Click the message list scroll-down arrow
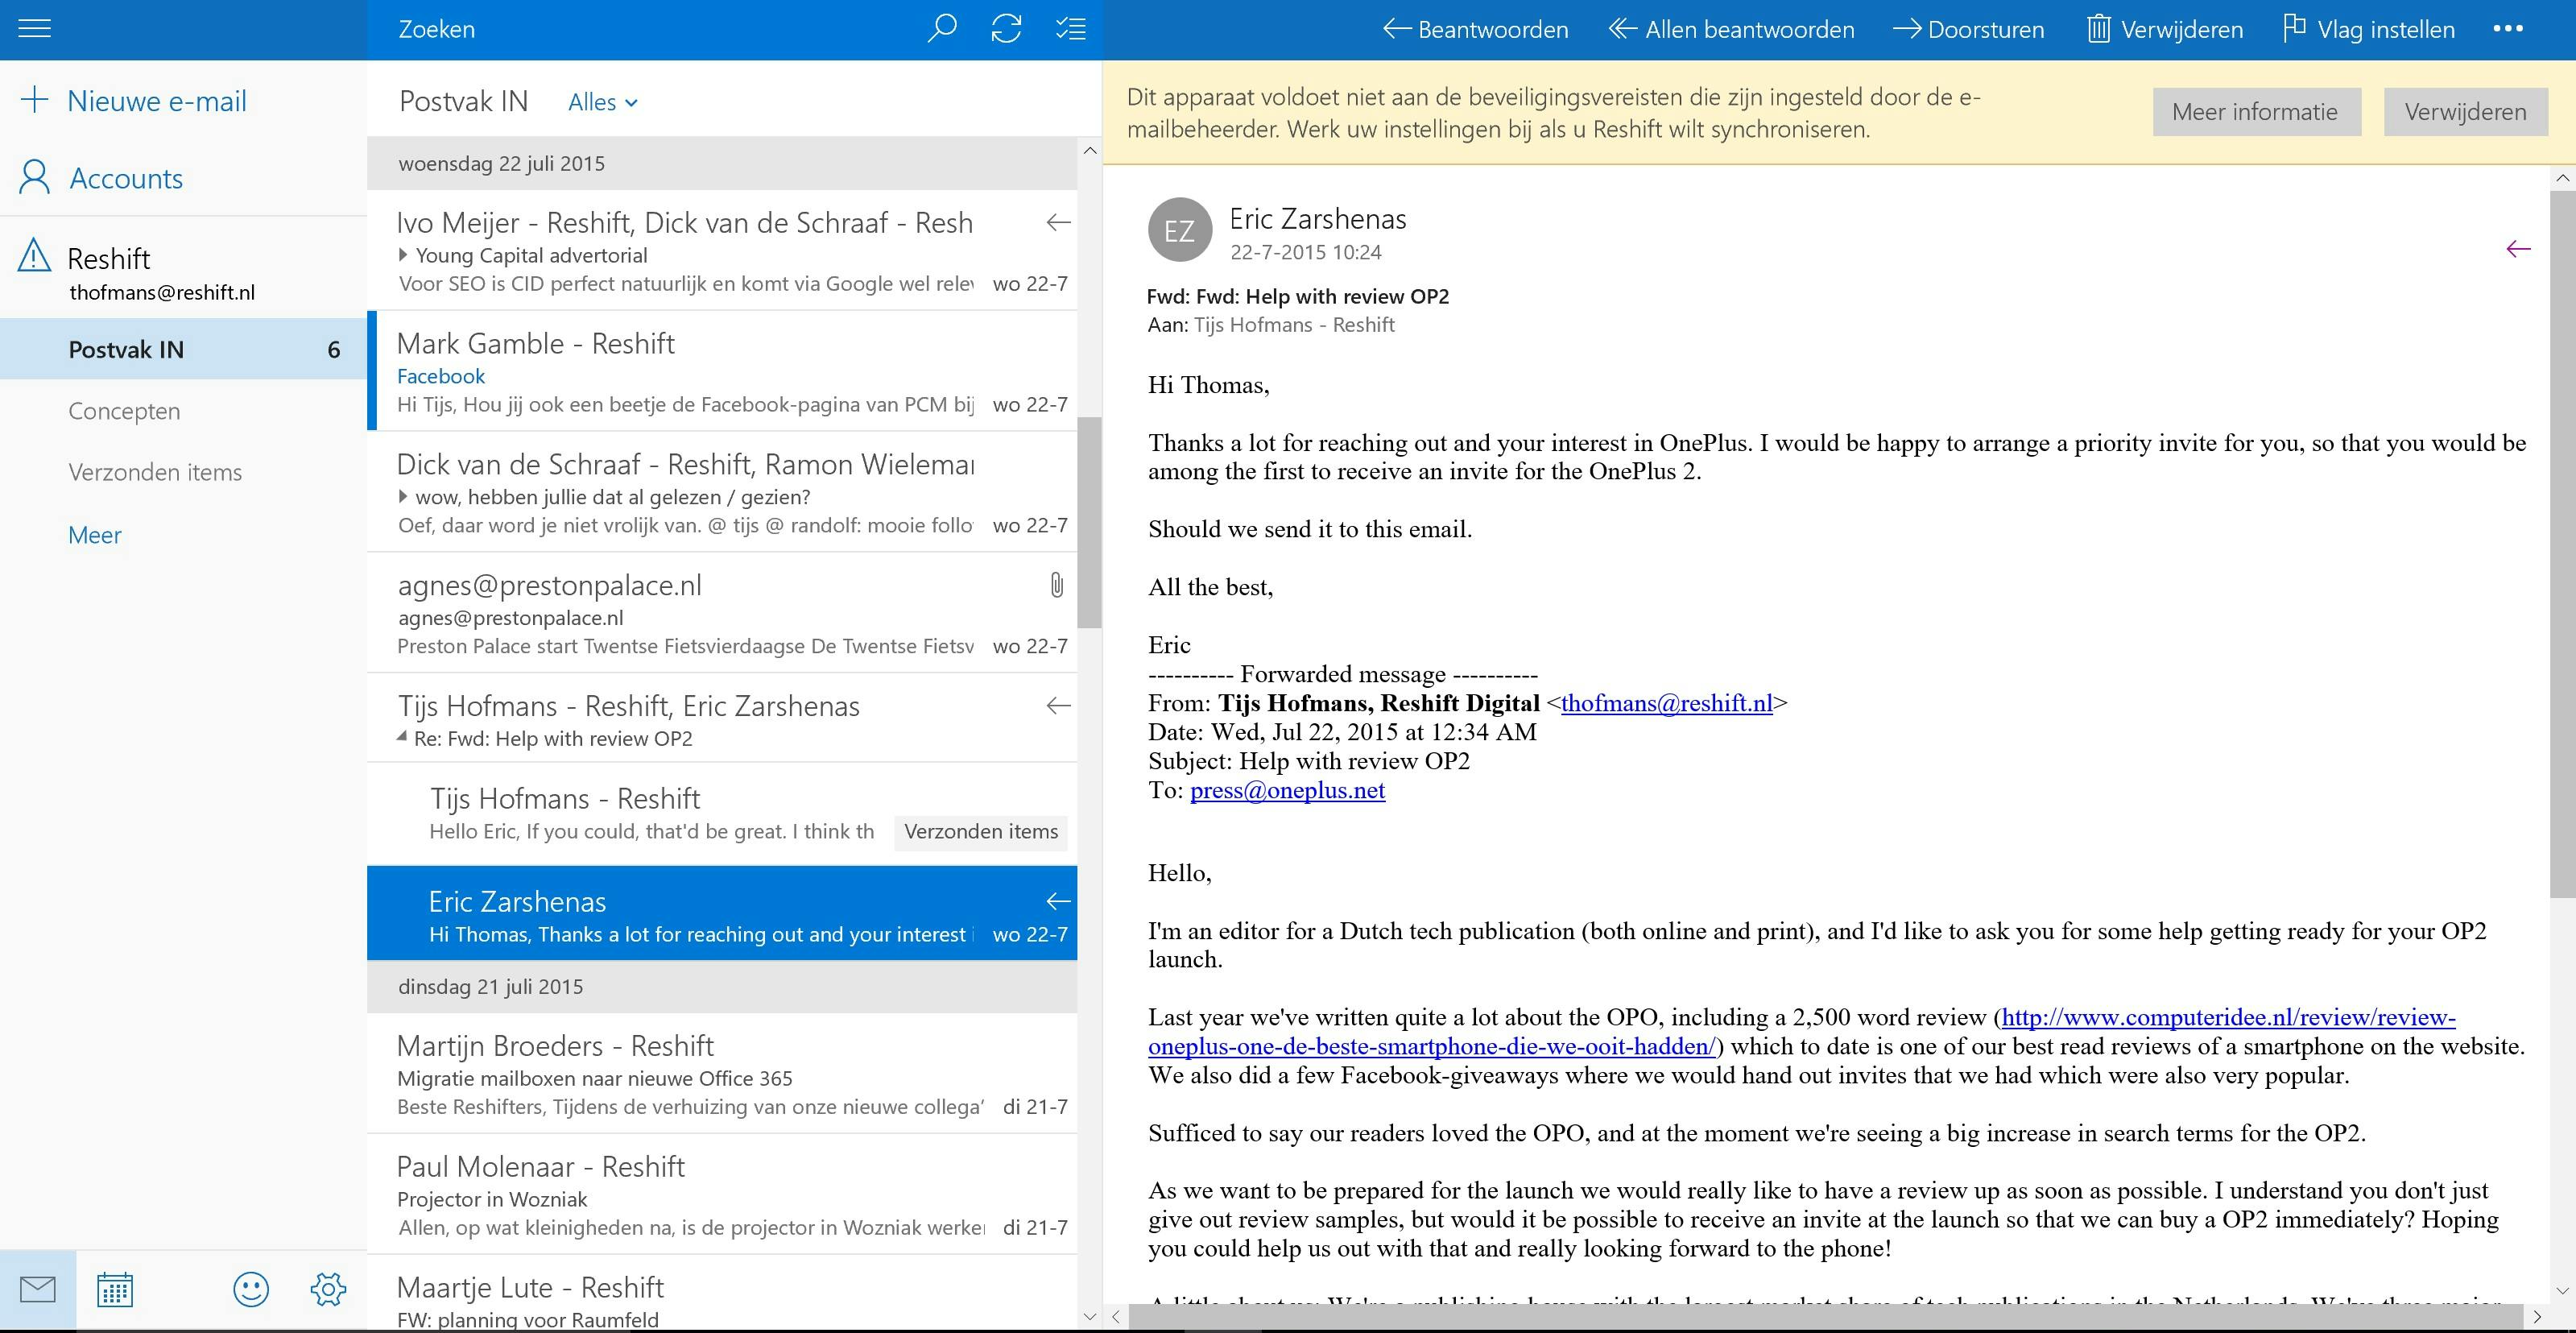The height and width of the screenshot is (1333, 2576). tap(1090, 1316)
